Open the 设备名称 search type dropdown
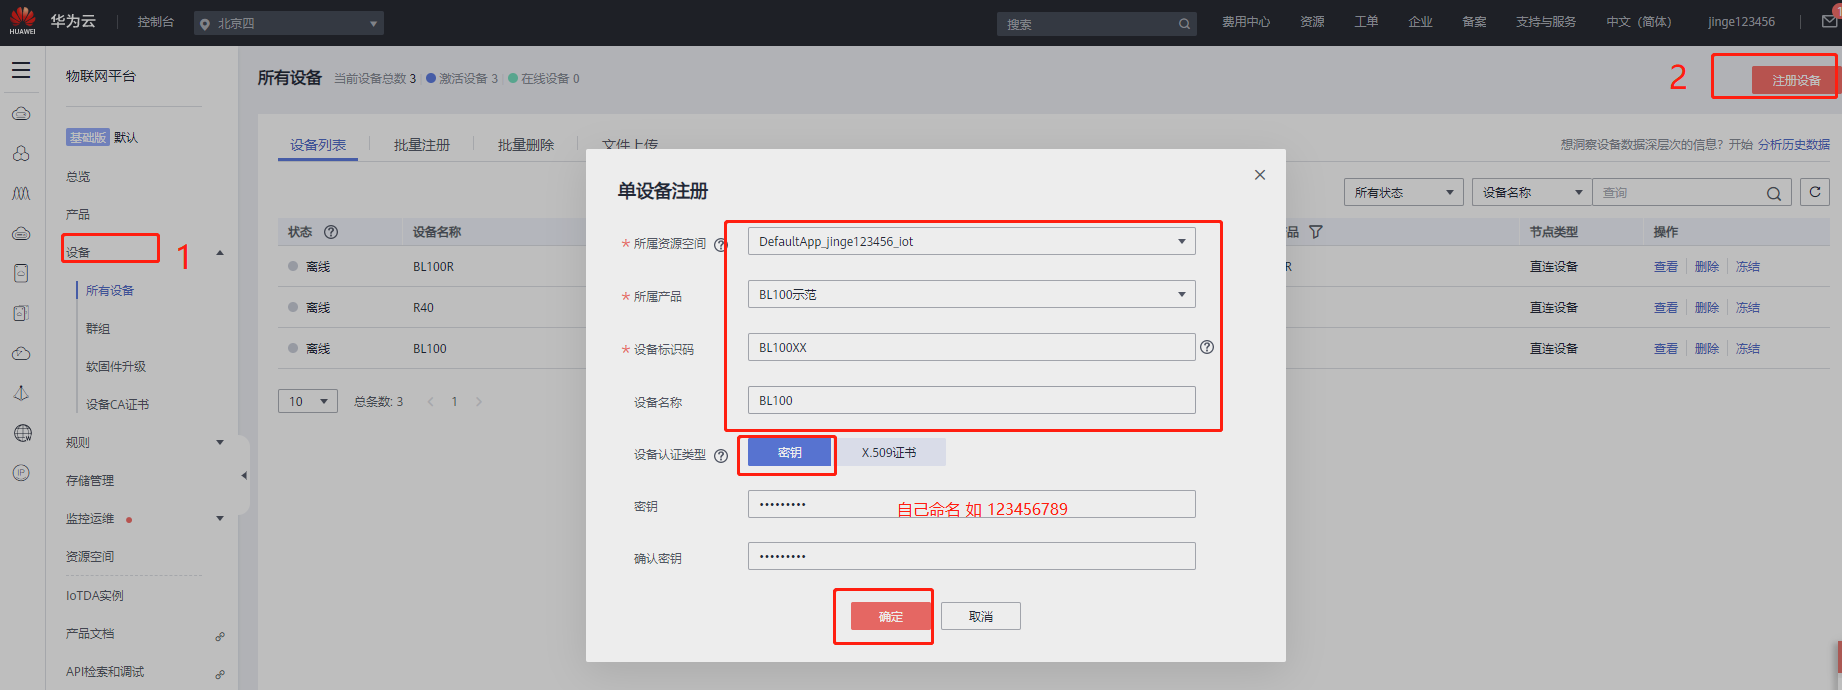 pos(1532,192)
